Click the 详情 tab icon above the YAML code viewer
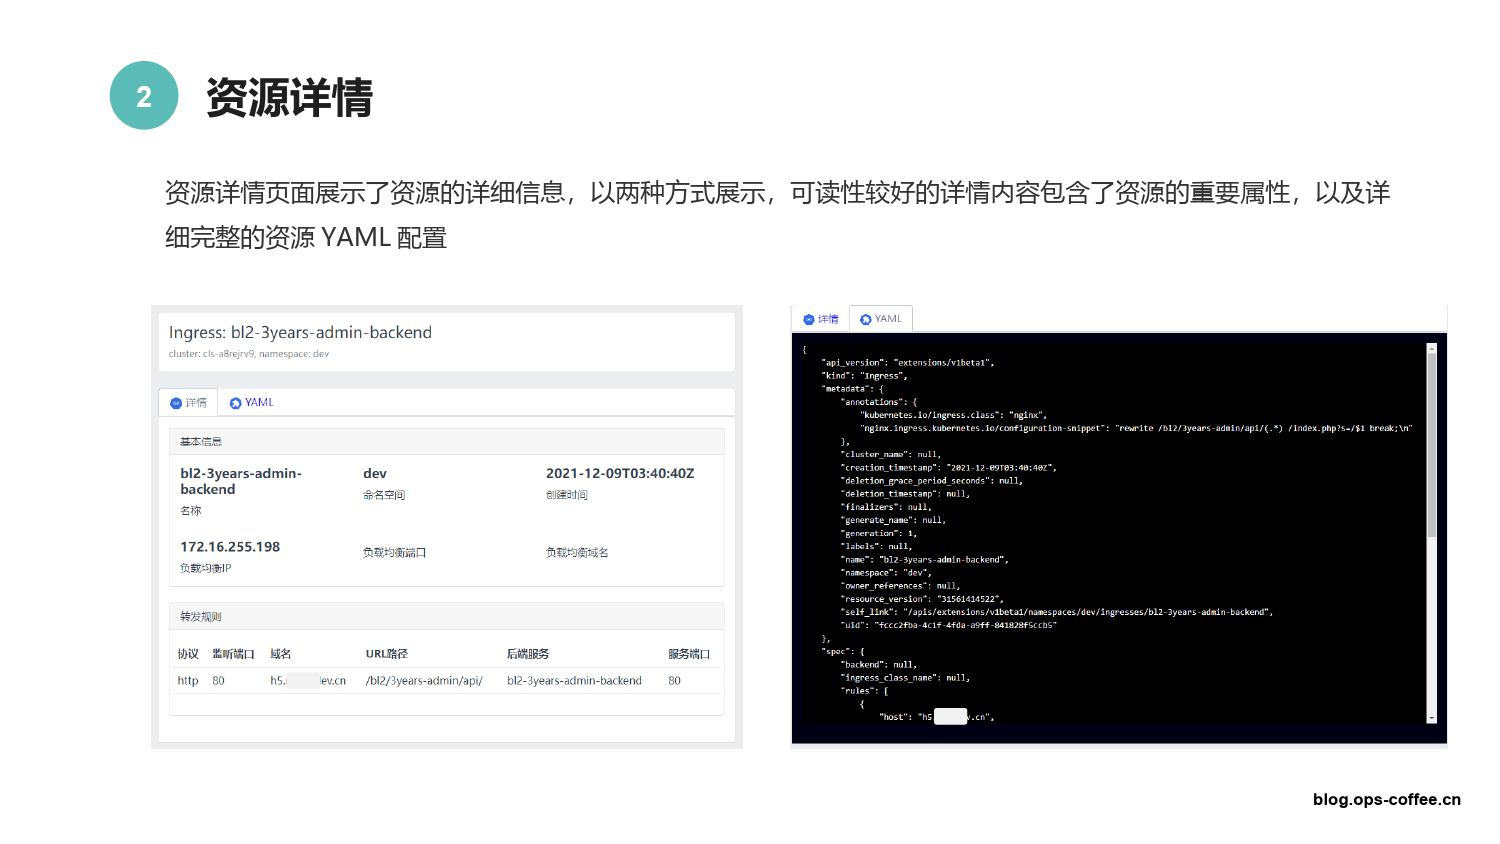The image size is (1500, 844). (x=809, y=320)
